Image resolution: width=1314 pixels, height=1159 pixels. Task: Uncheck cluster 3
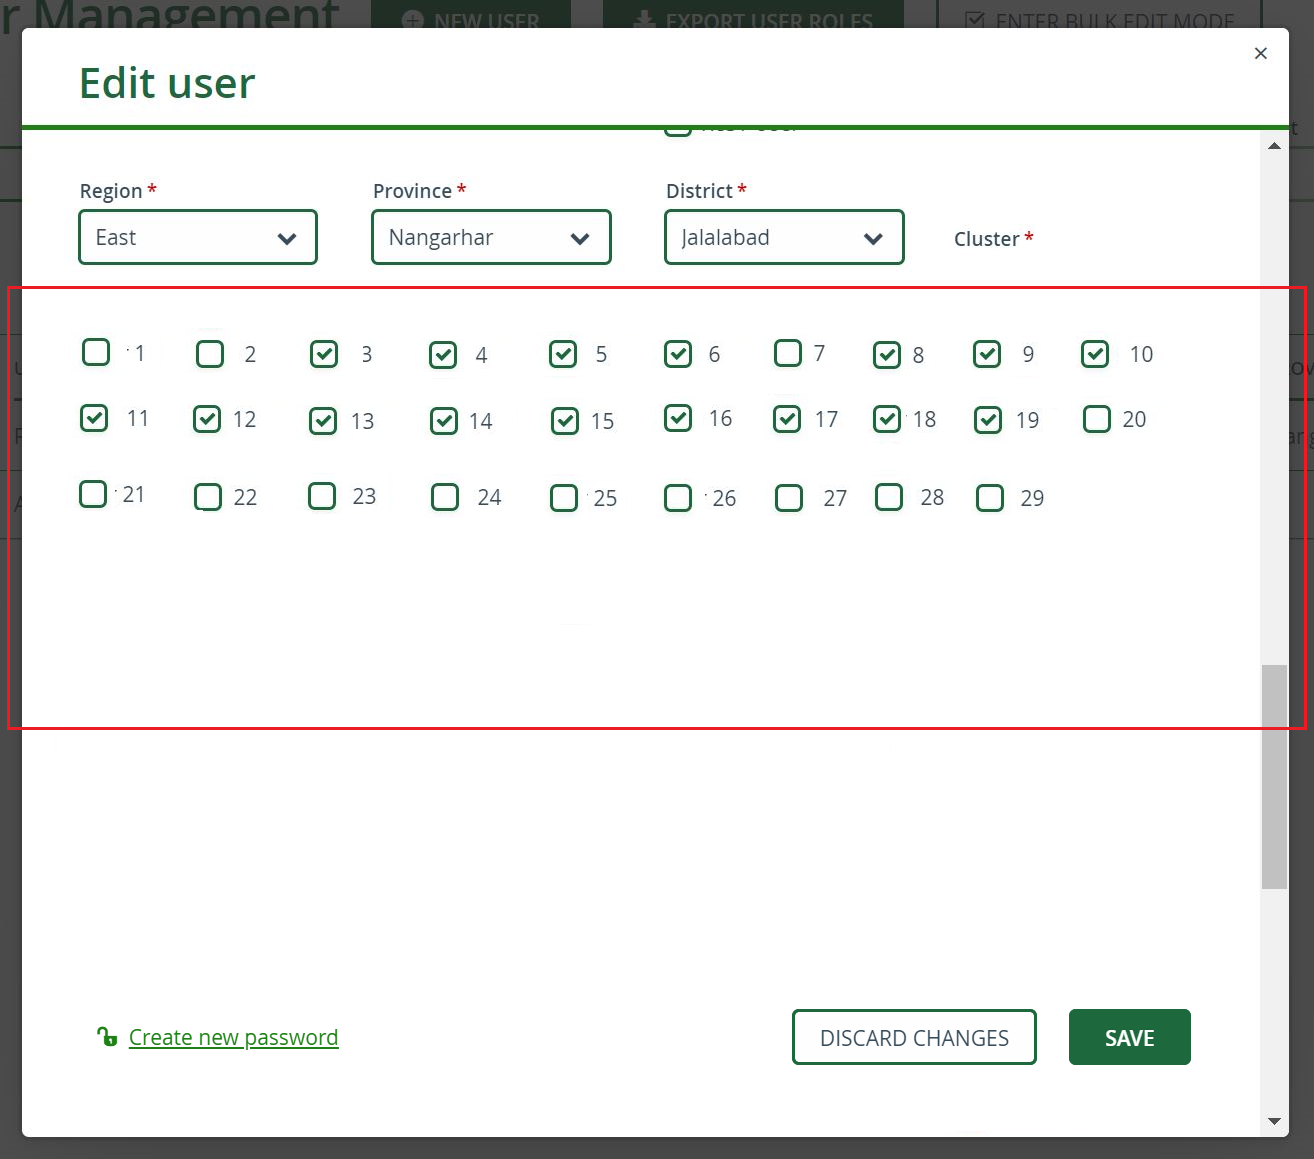(x=324, y=353)
